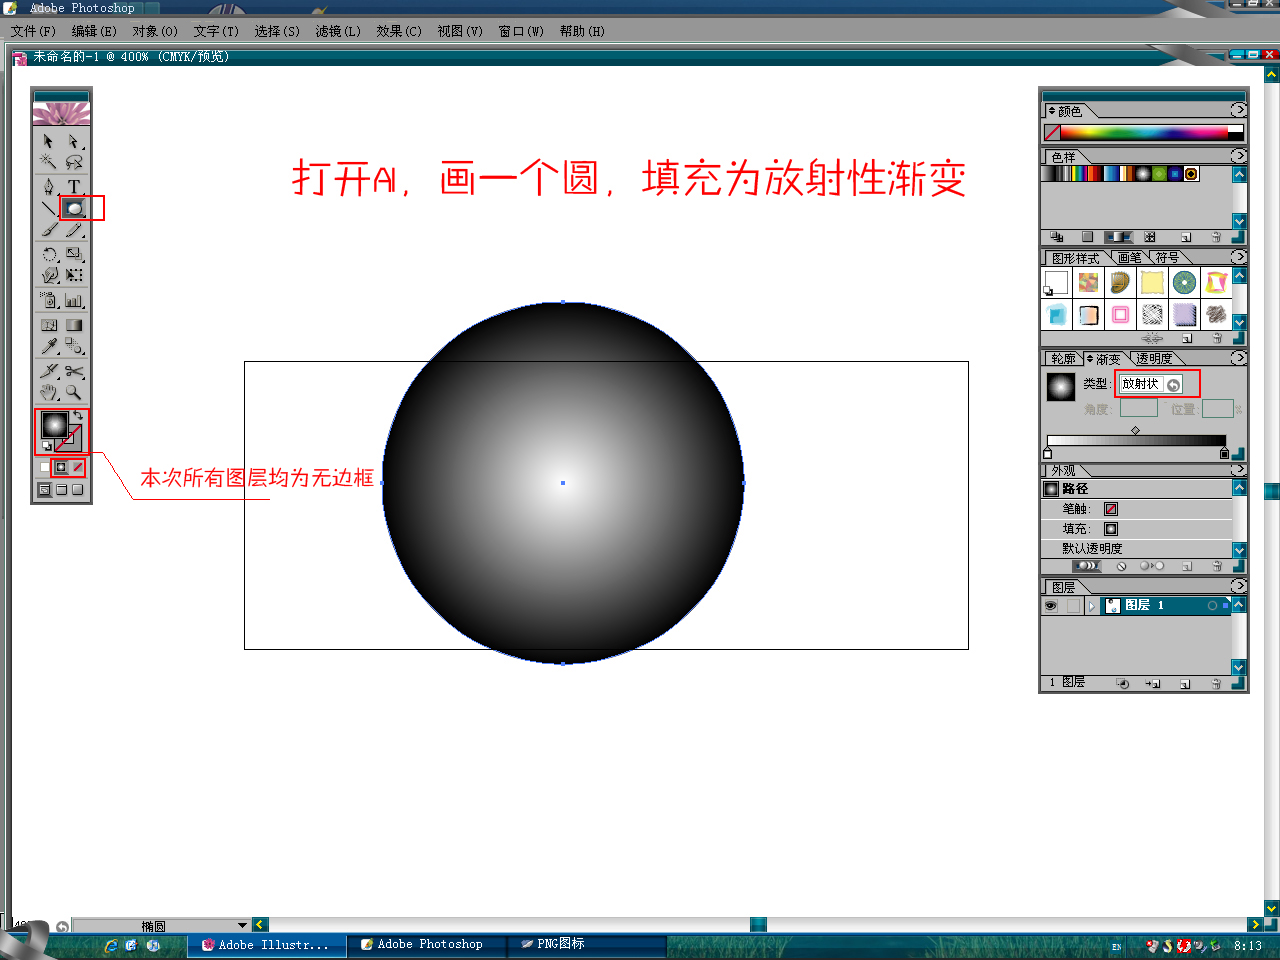Choose the Zoom magnifier tool
Image resolution: width=1280 pixels, height=960 pixels.
click(74, 392)
